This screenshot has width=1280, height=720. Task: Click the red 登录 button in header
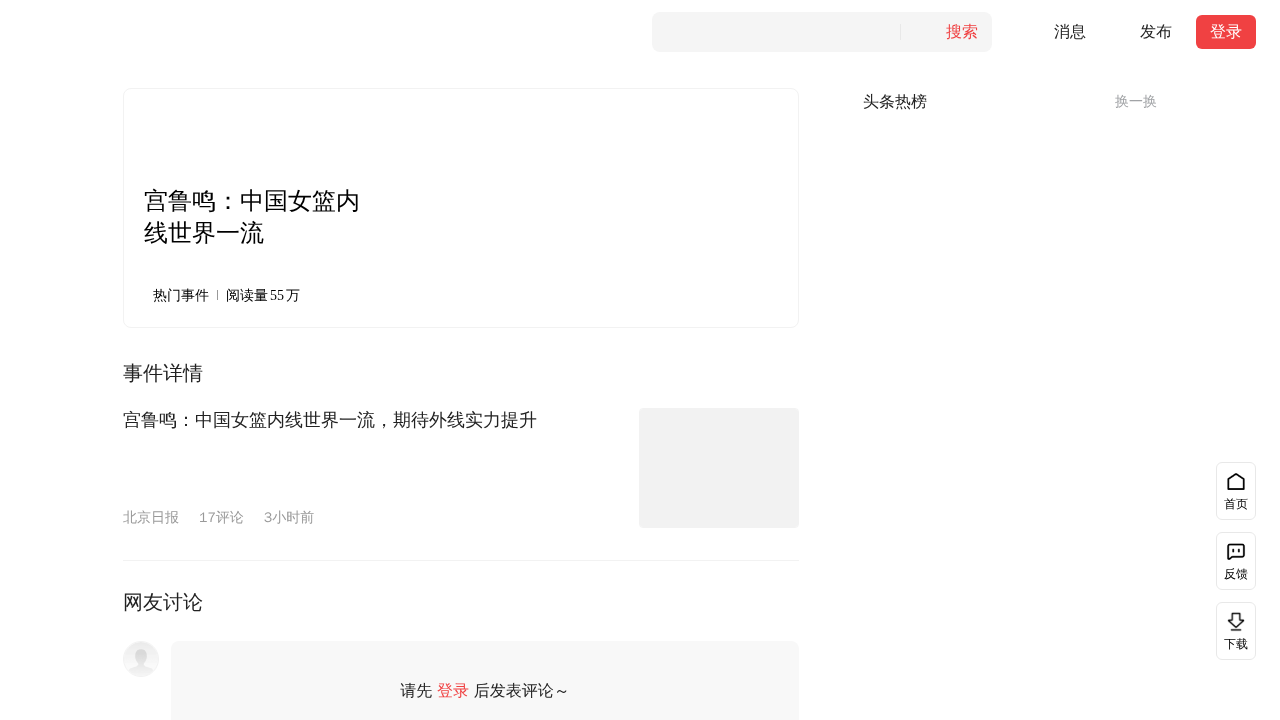(x=1225, y=32)
